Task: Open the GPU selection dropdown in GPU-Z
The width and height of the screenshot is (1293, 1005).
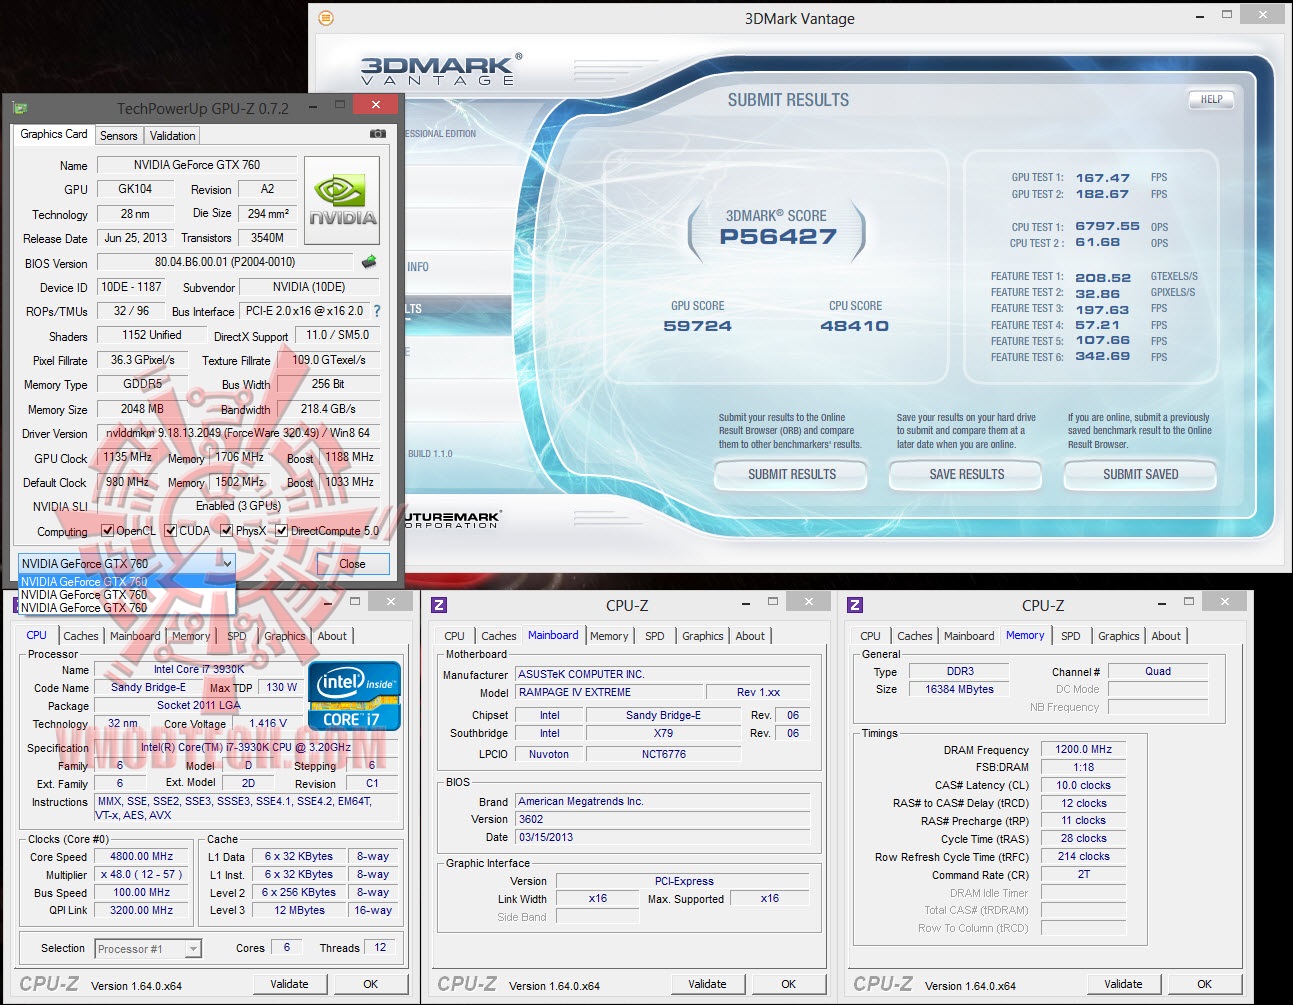Action: 126,564
